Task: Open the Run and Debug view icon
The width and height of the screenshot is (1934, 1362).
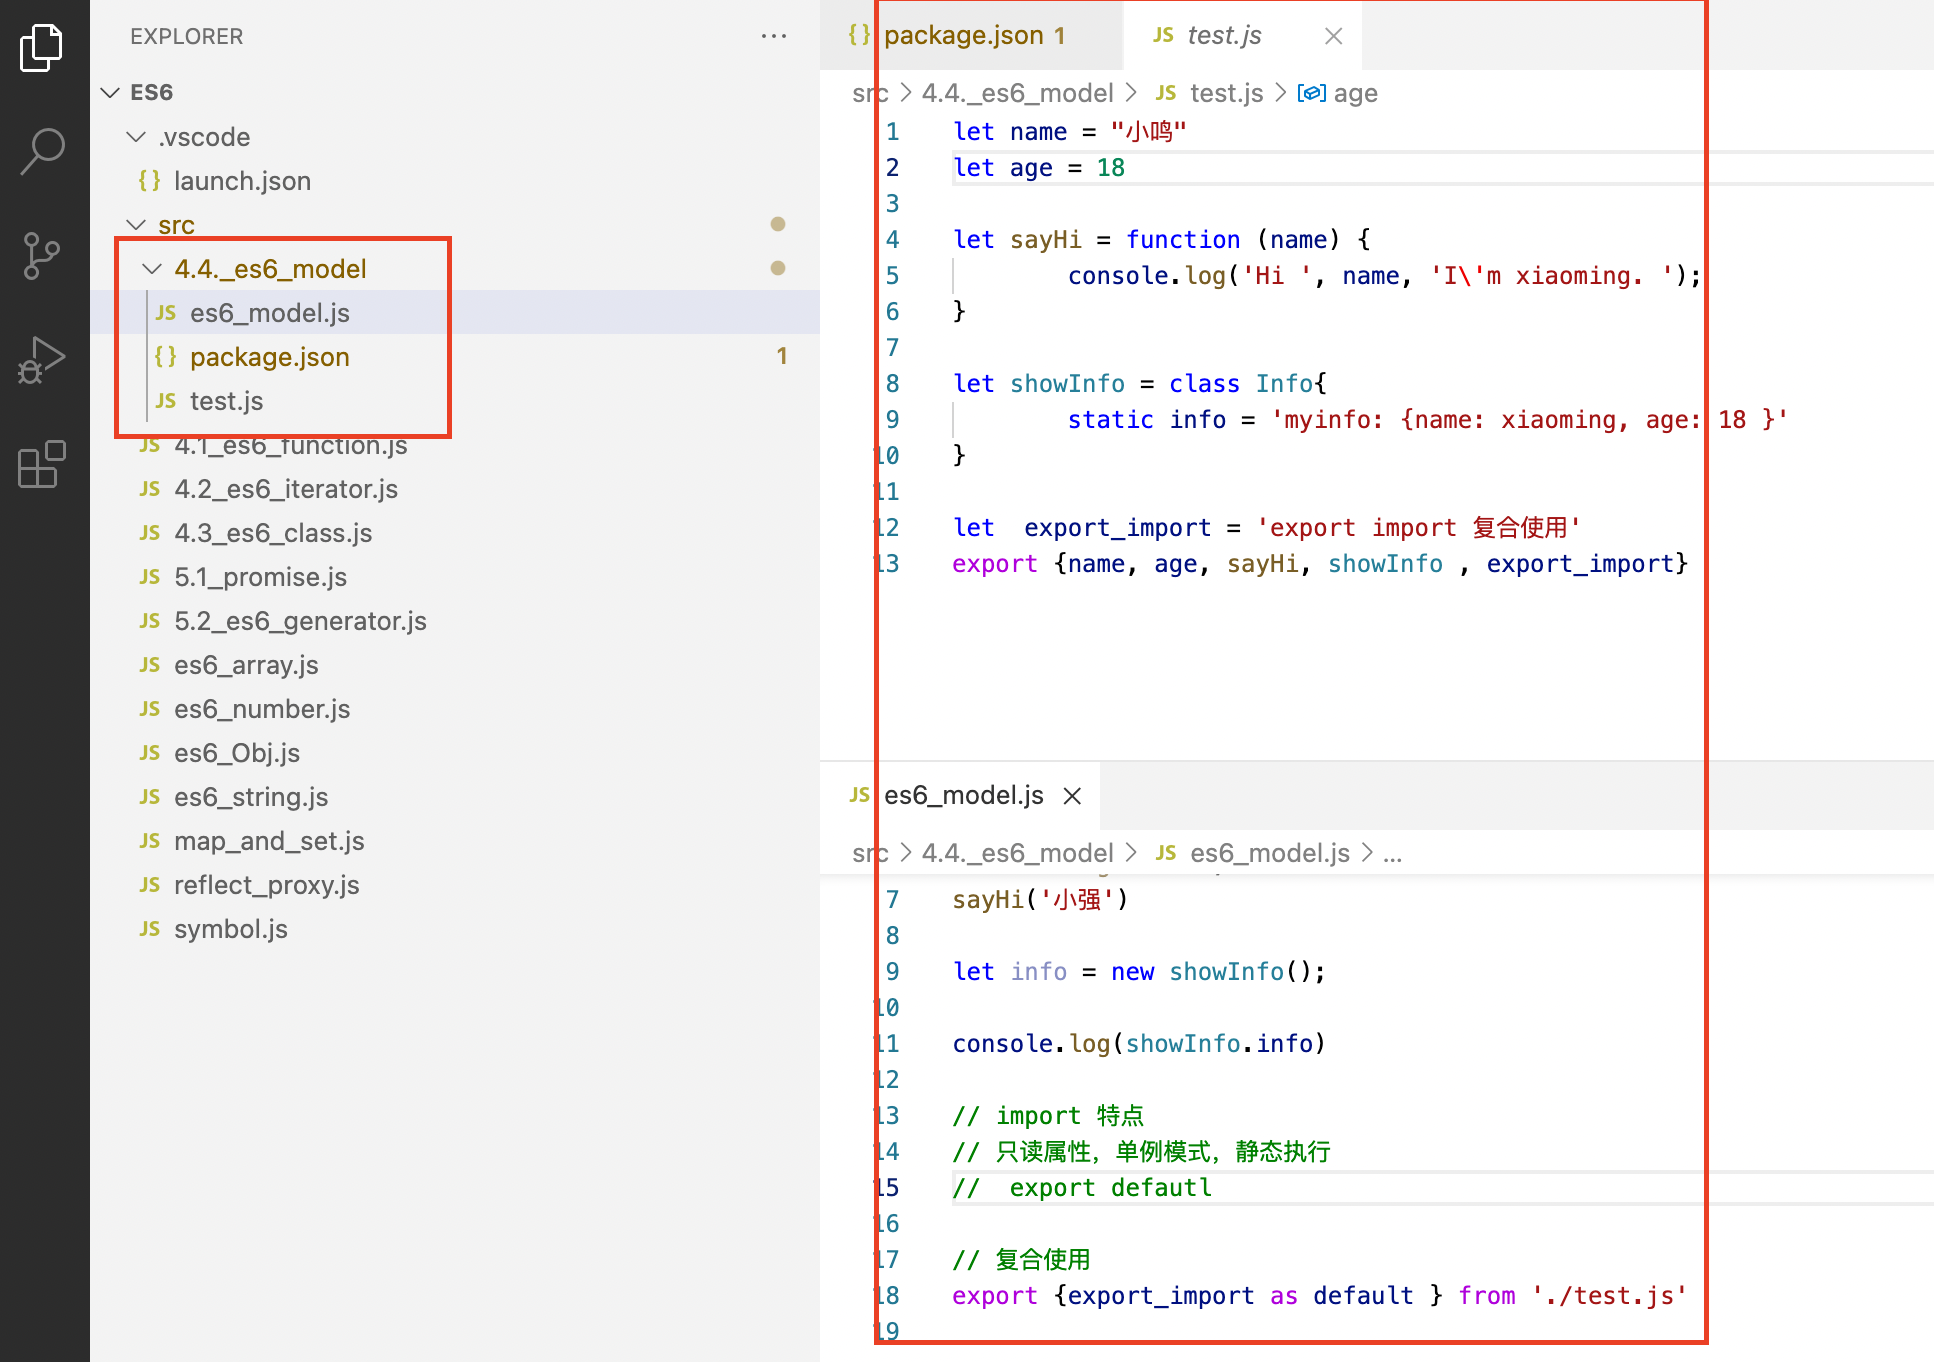Action: 42,361
